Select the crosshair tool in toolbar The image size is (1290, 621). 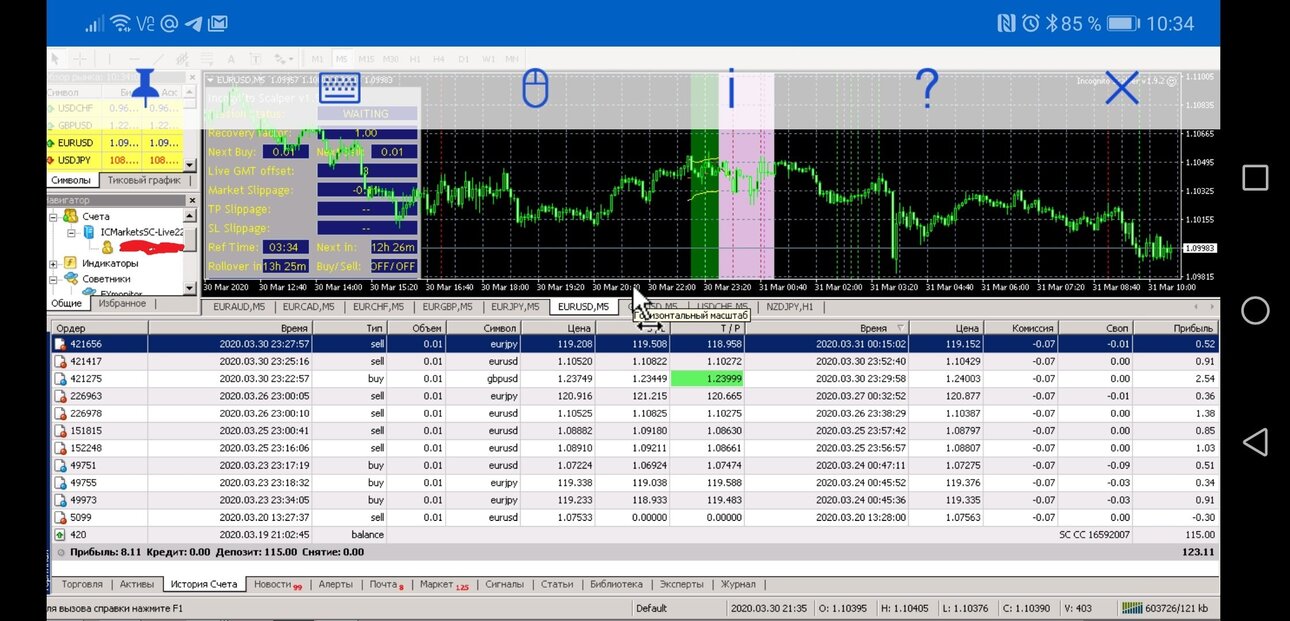[79, 58]
